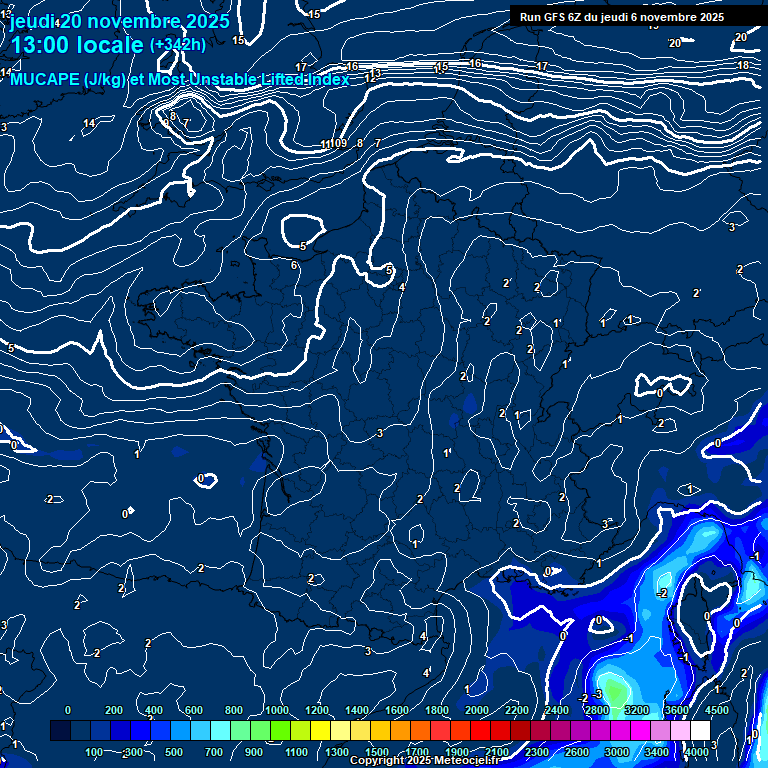Click the '-3' lifted index contour label
Screen dimensions: 768x768
coord(597,695)
